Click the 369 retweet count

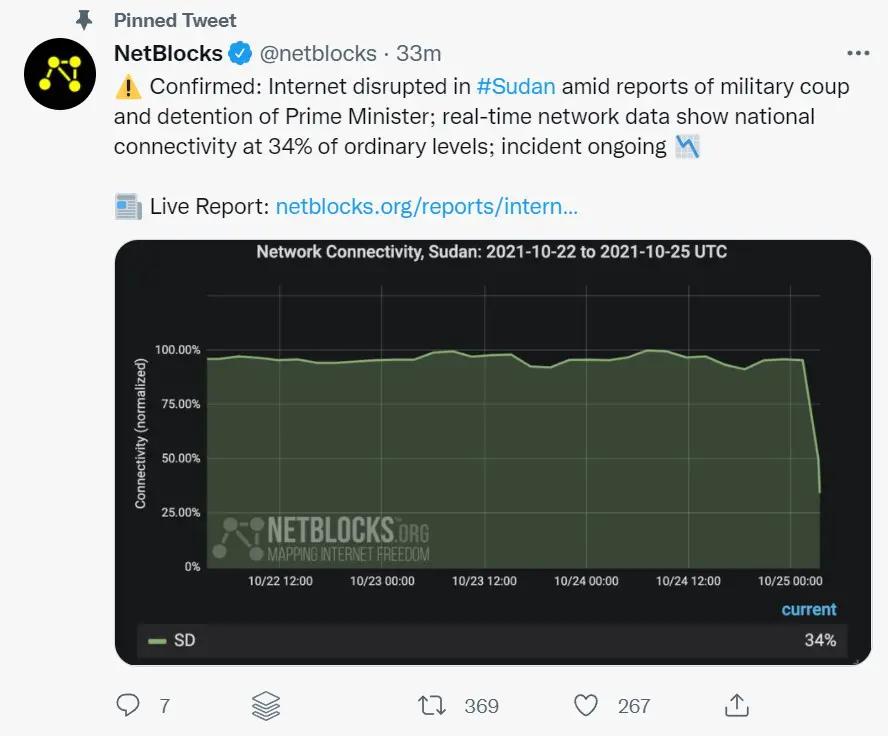coord(481,706)
